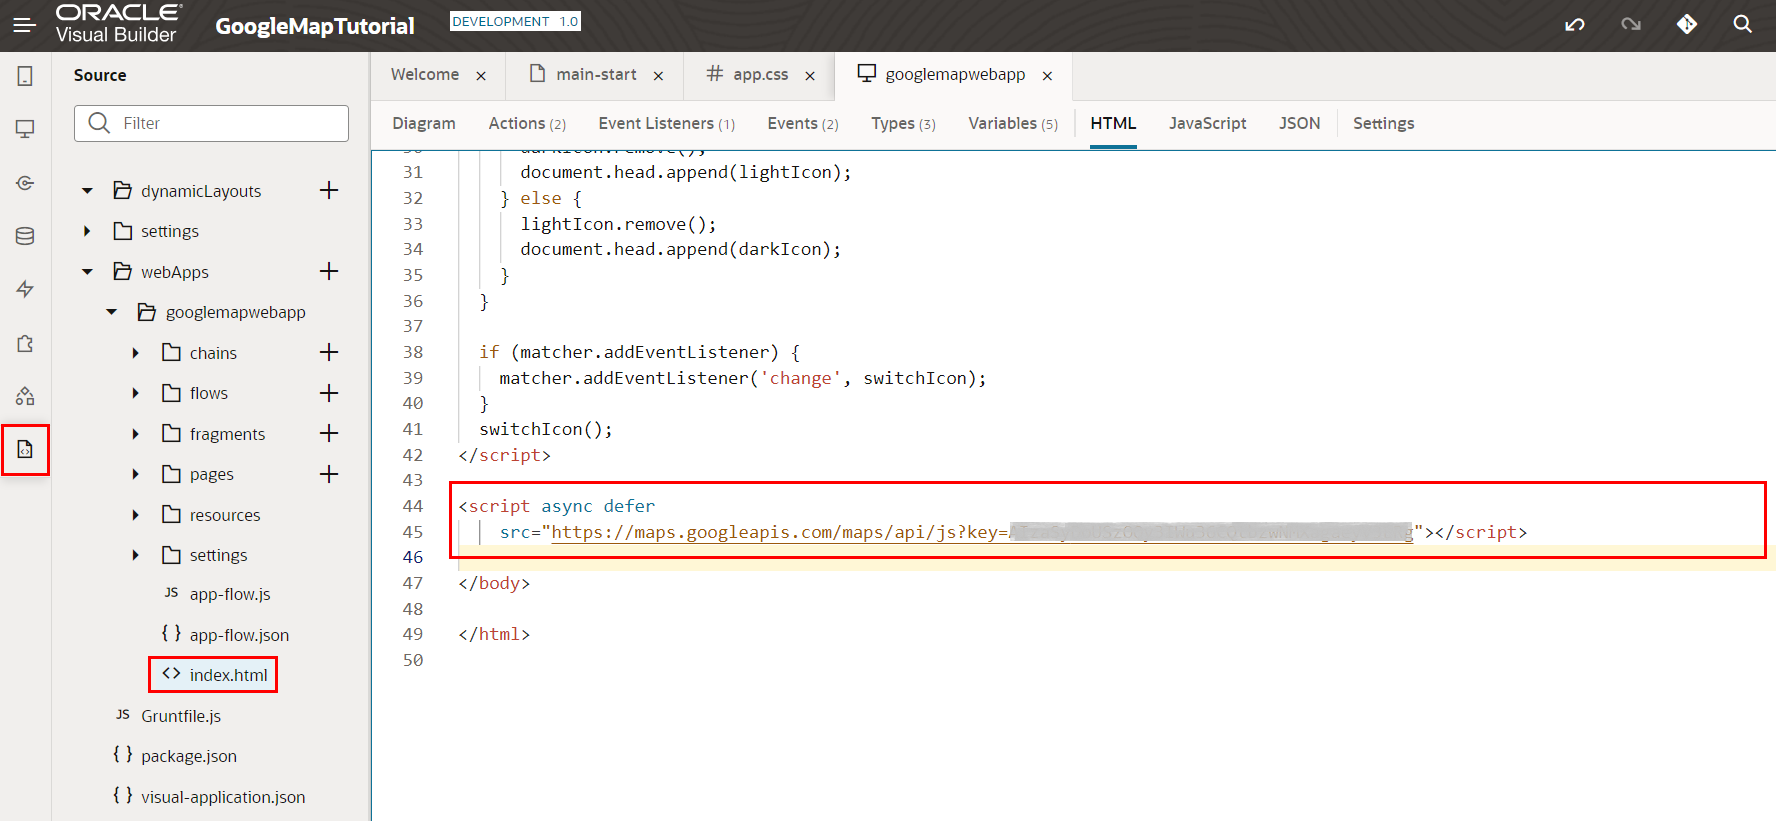
Task: Expand the chains folder
Action: pyautogui.click(x=136, y=353)
